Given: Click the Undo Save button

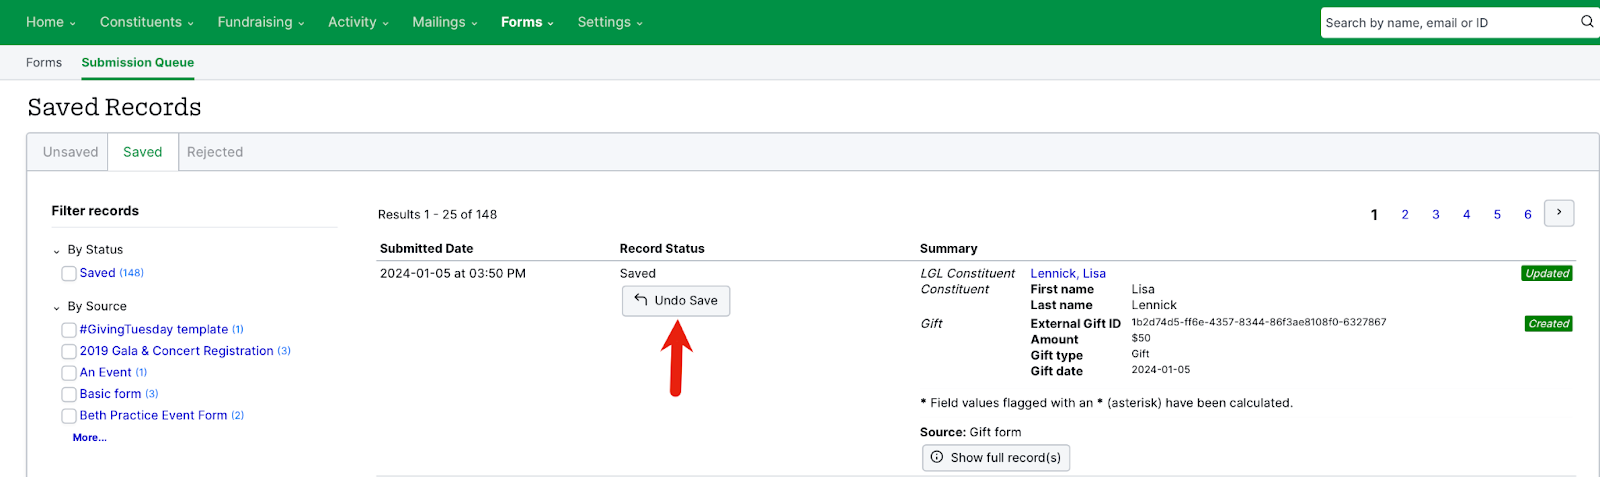Looking at the screenshot, I should pos(676,301).
